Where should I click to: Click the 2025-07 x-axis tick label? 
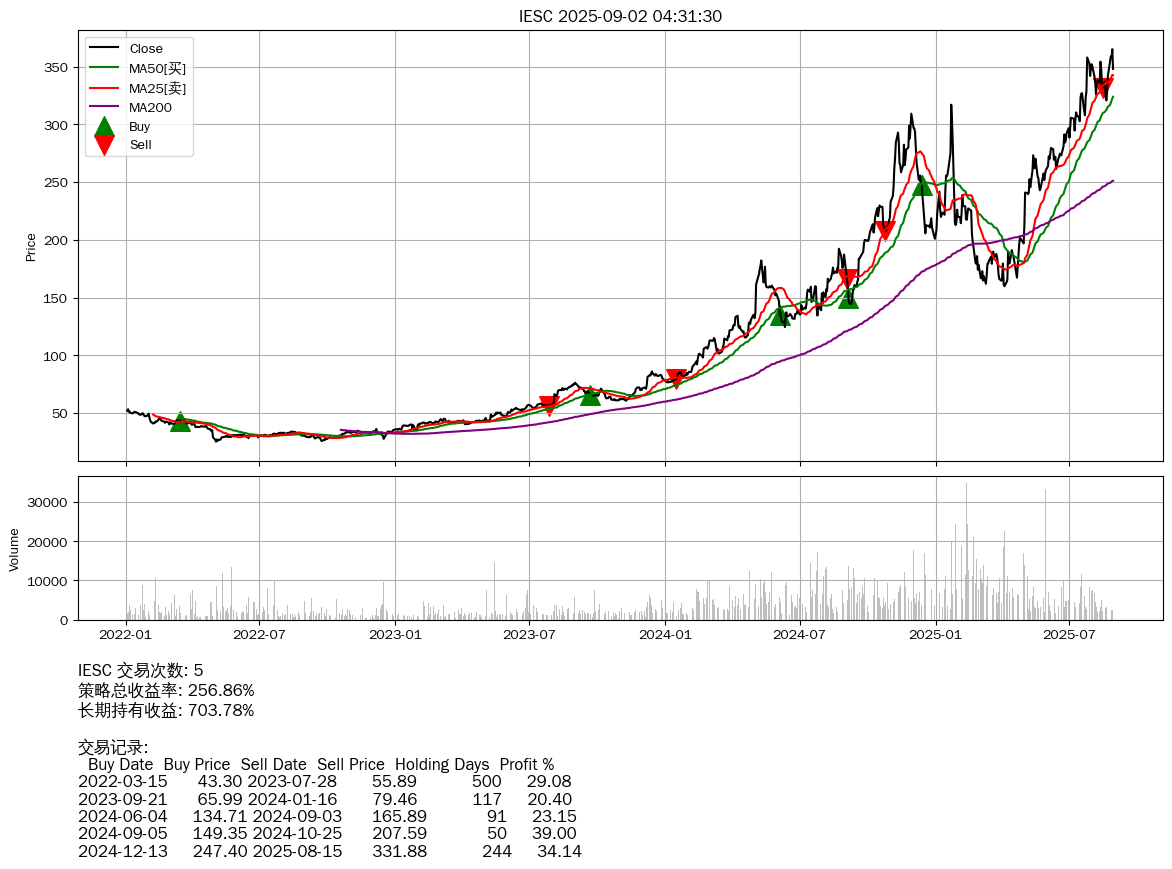(1070, 633)
